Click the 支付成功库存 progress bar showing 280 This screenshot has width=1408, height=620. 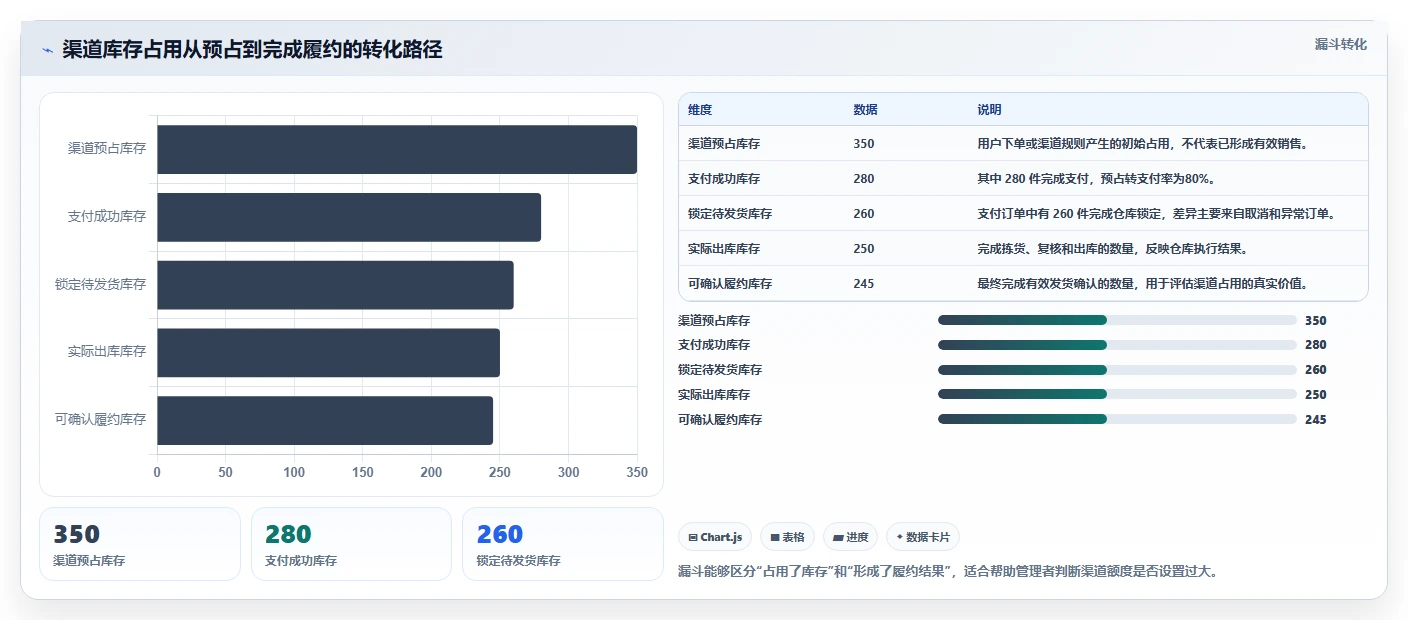coord(1117,345)
